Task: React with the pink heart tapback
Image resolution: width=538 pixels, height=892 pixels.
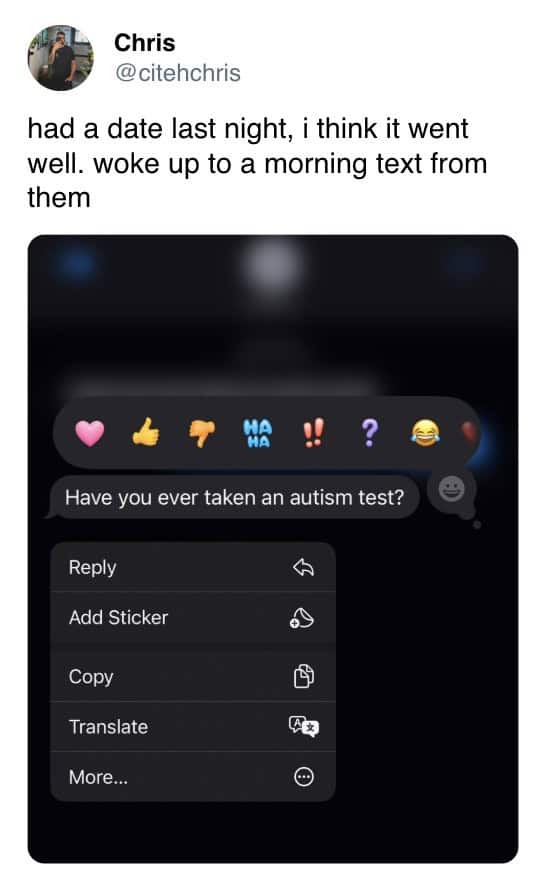Action: tap(90, 433)
